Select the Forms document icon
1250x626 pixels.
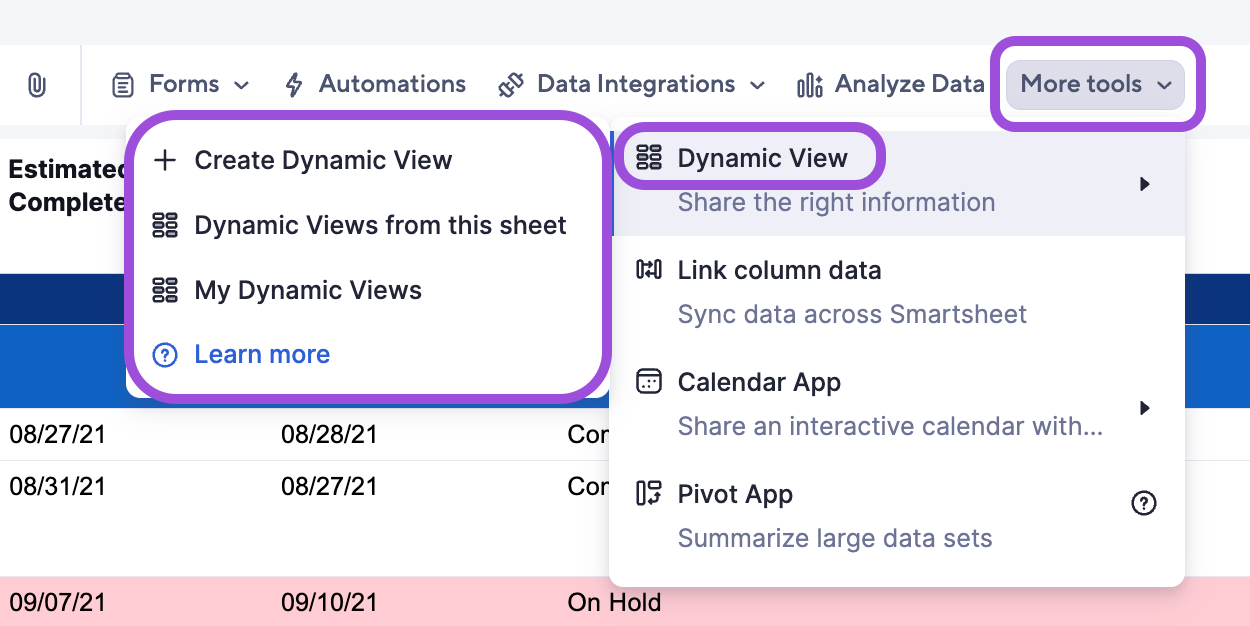(x=122, y=84)
